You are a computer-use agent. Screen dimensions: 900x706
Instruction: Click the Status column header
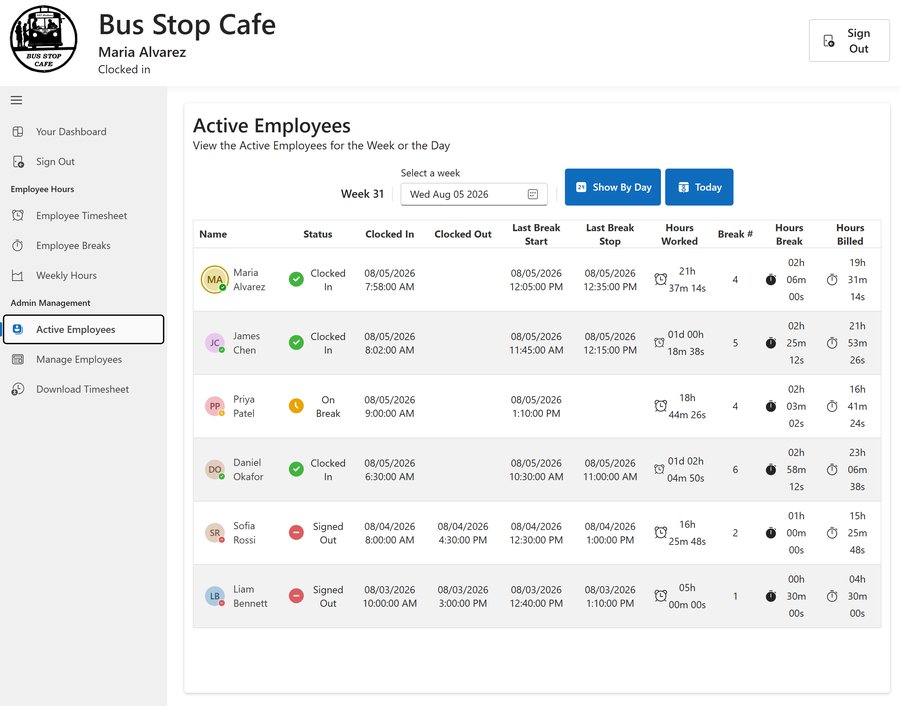point(317,234)
